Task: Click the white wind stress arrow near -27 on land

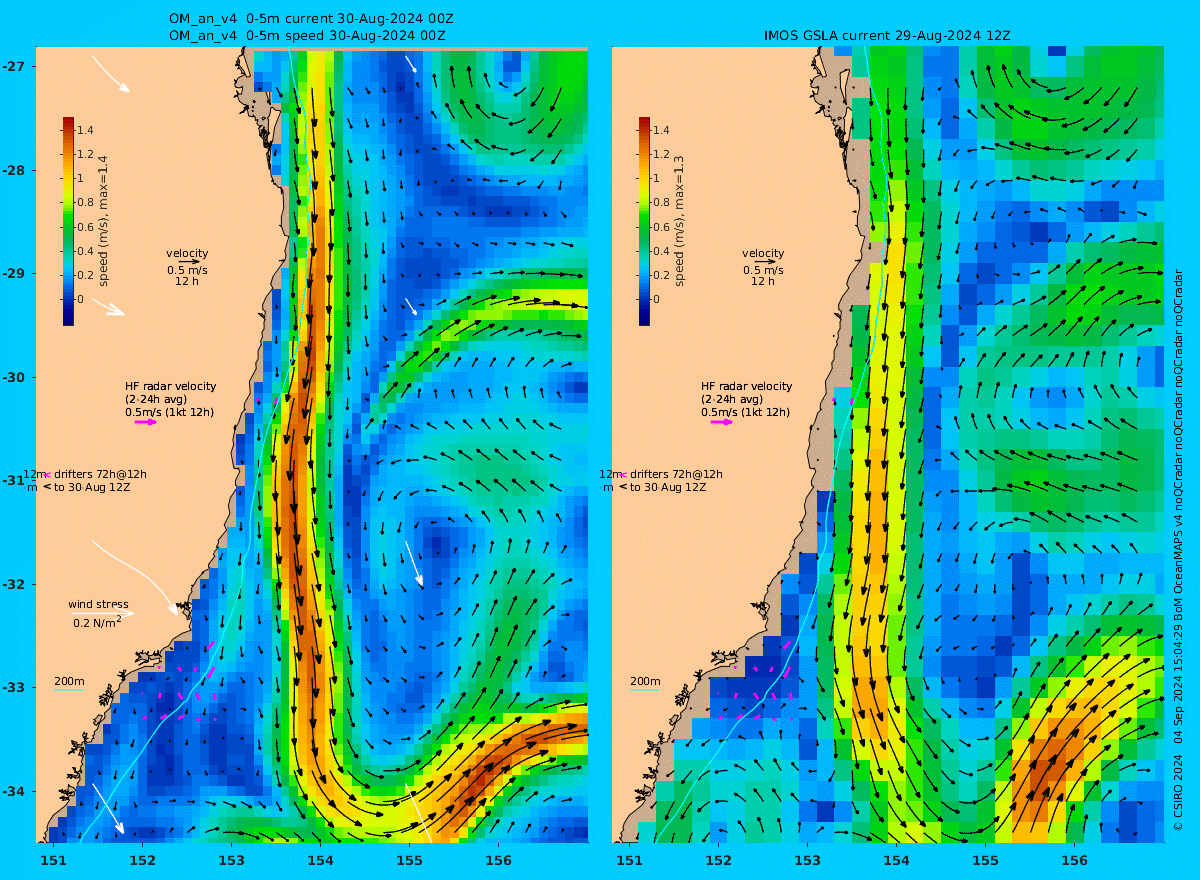Action: [x=111, y=74]
